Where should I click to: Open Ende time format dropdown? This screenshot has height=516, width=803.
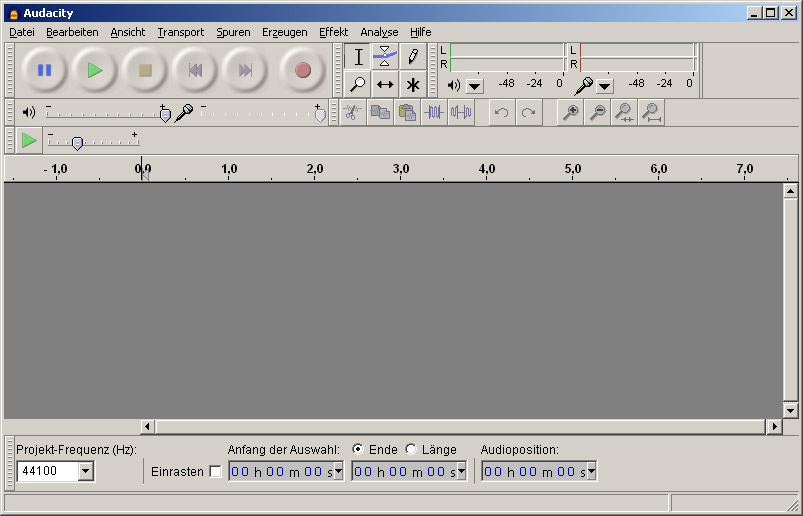pos(461,471)
